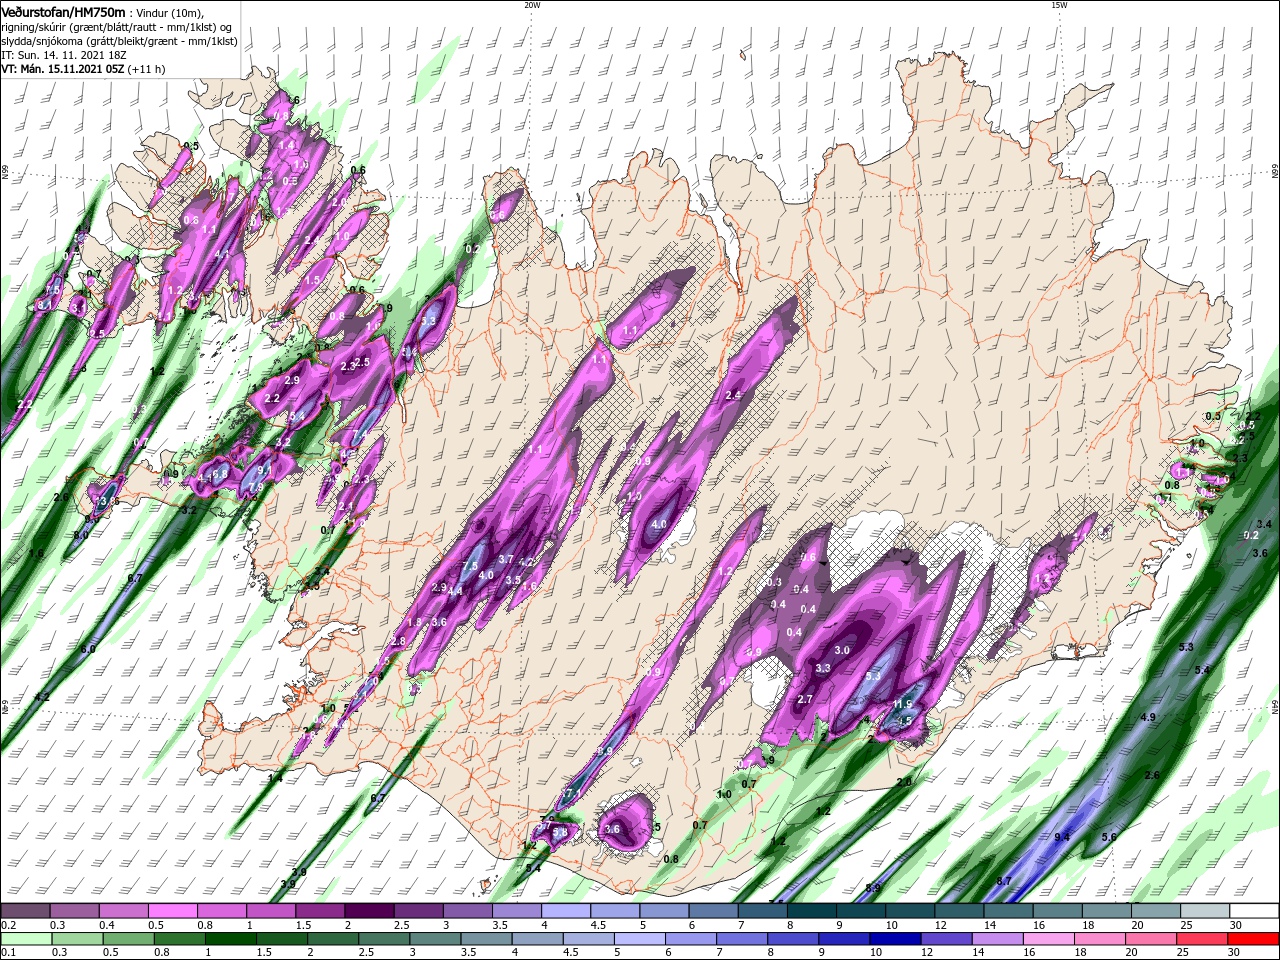Pick the crimson 25 swatch in rain legend
This screenshot has height=960, width=1280.
[1203, 938]
